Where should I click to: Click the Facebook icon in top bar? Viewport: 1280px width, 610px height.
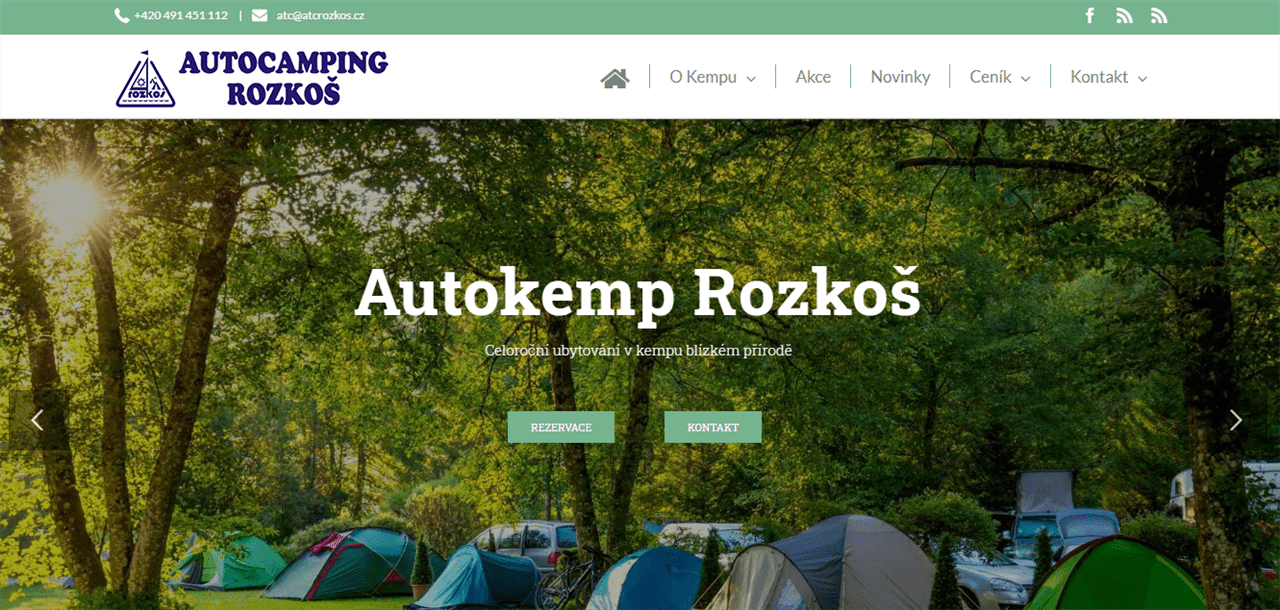tap(1090, 16)
